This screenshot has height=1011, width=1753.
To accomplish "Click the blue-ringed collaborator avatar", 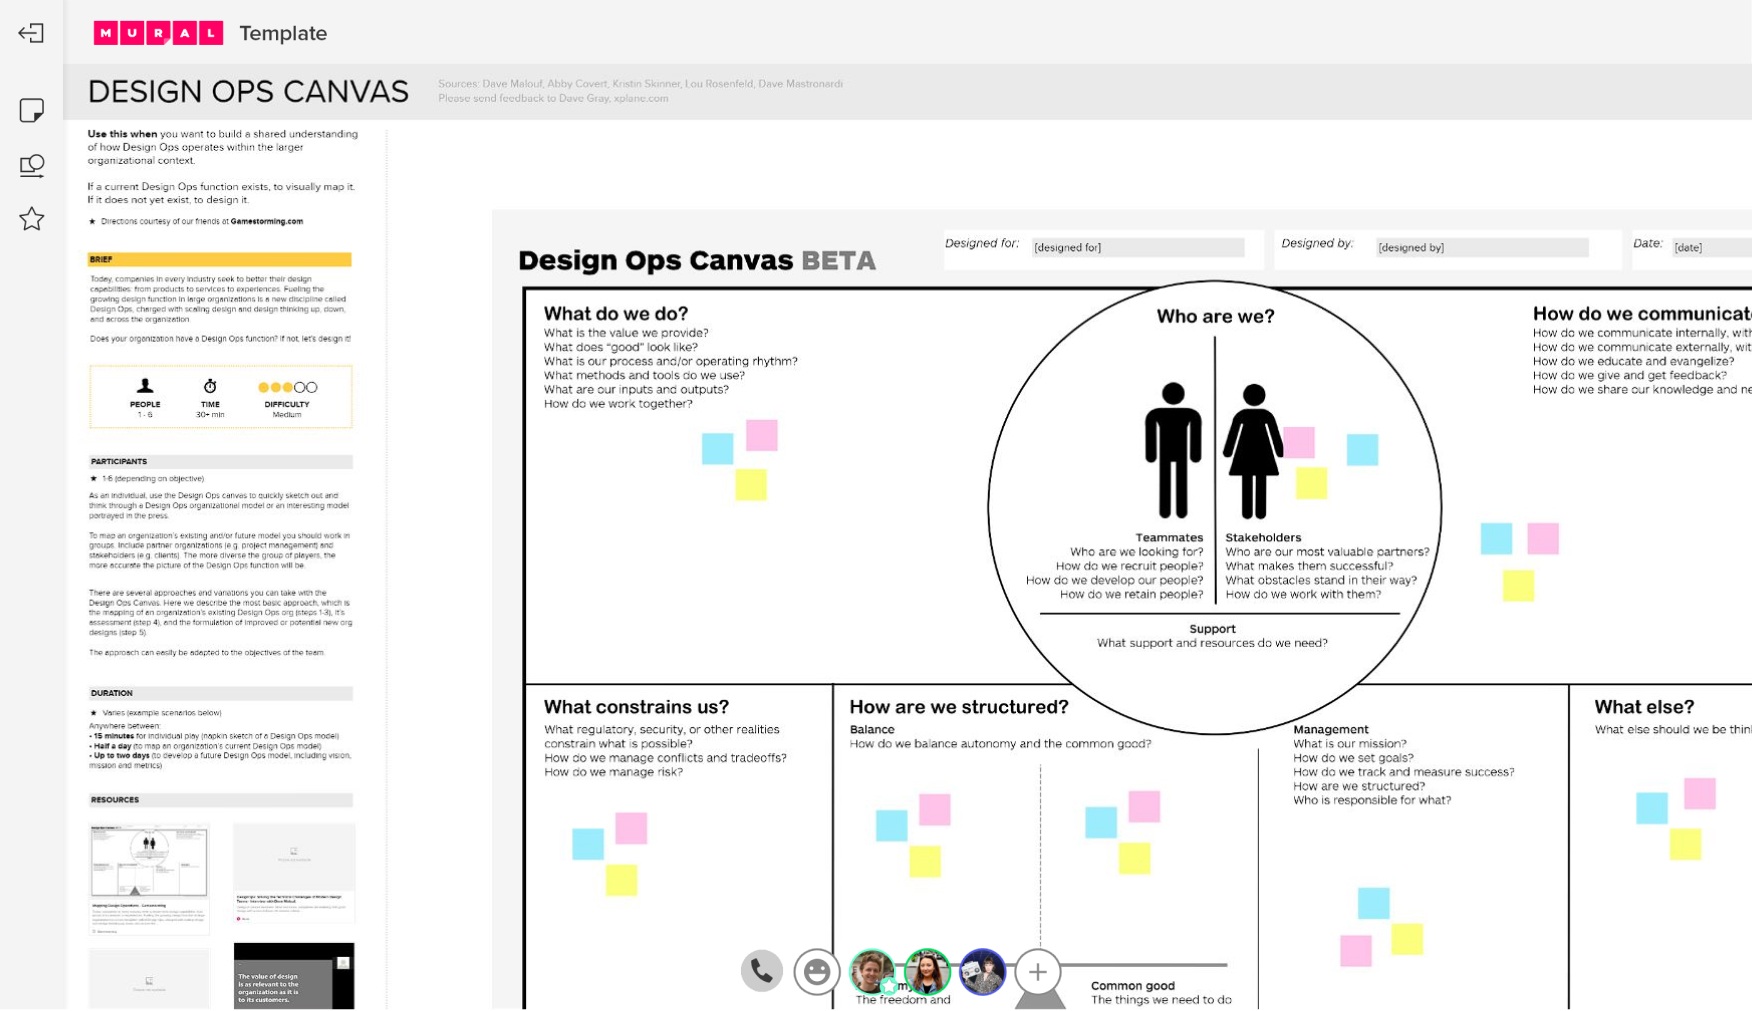I will (x=982, y=970).
